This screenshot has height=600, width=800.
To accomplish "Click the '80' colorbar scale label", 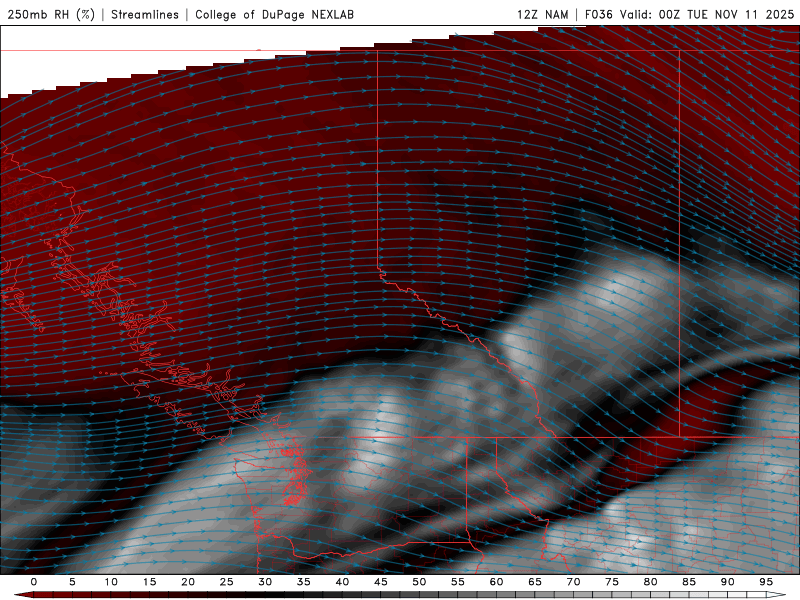I will click(x=650, y=582).
